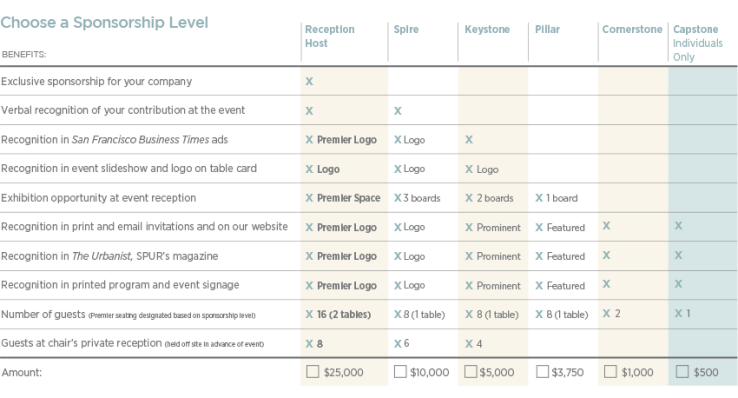Mark the $1,000 Cornerstone checkbox

pos(610,372)
